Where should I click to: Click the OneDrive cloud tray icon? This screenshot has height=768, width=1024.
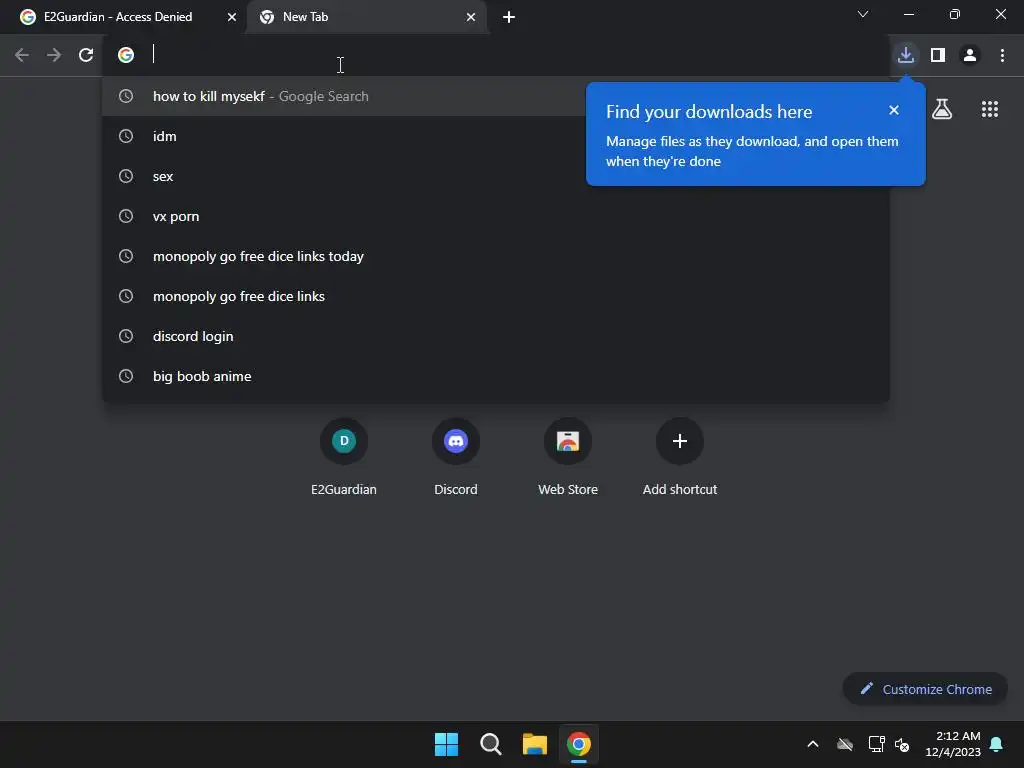pyautogui.click(x=845, y=744)
